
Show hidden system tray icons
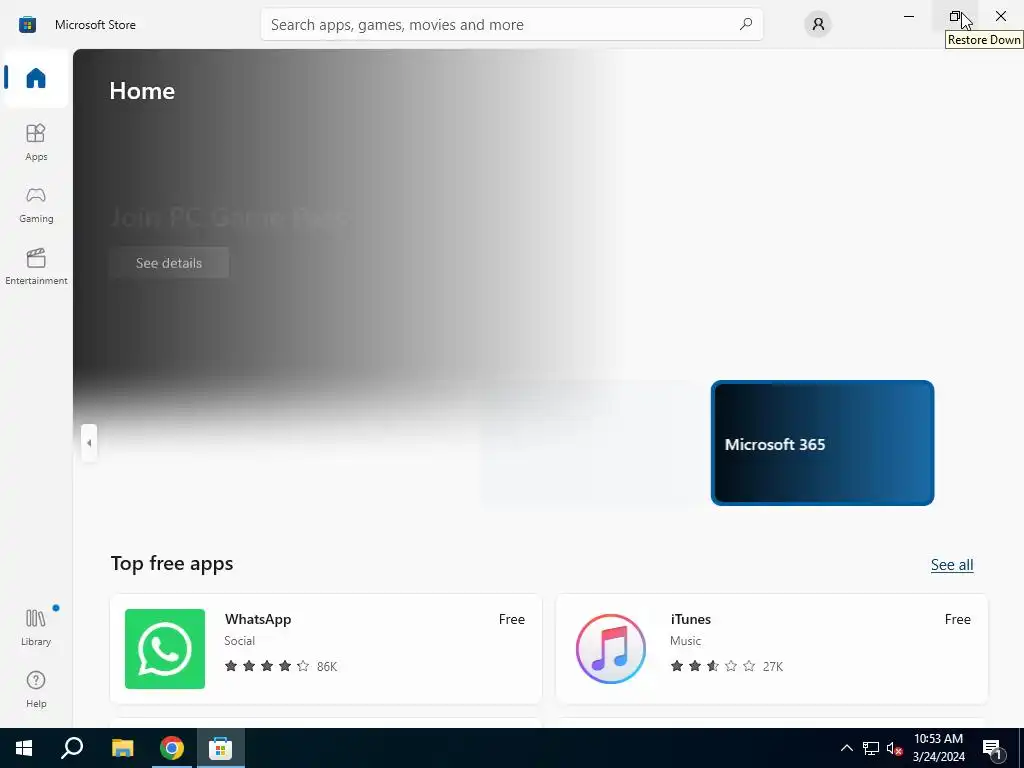click(846, 748)
